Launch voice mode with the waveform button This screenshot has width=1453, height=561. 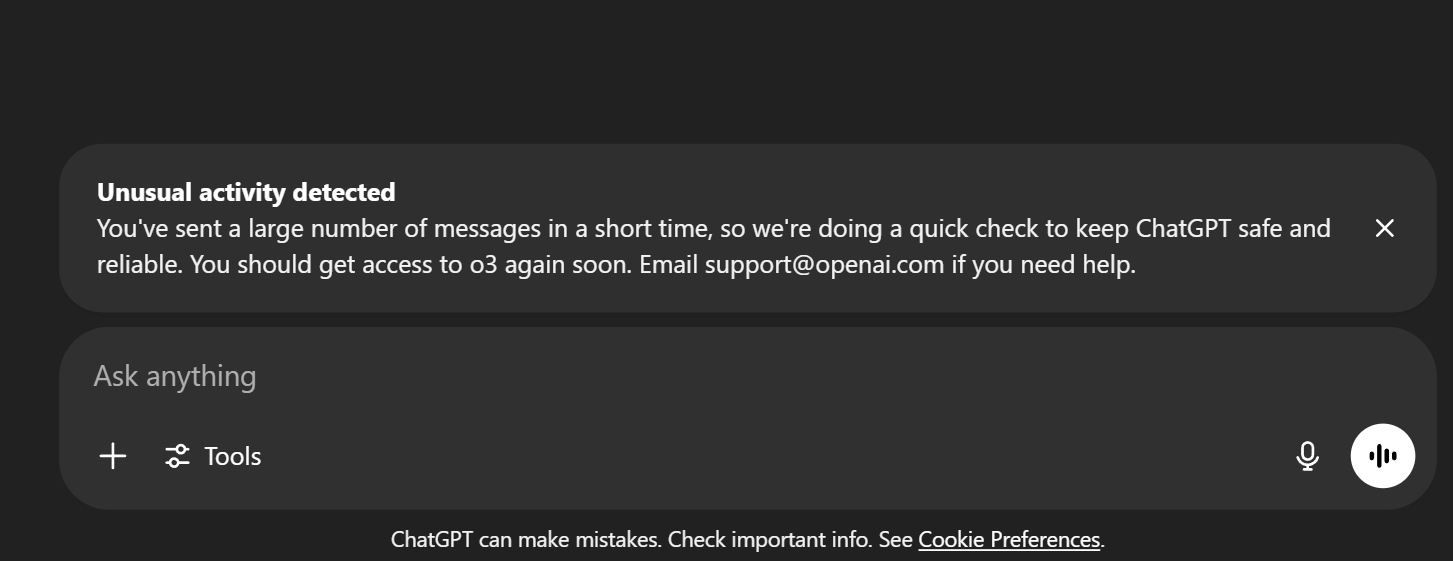[1382, 456]
